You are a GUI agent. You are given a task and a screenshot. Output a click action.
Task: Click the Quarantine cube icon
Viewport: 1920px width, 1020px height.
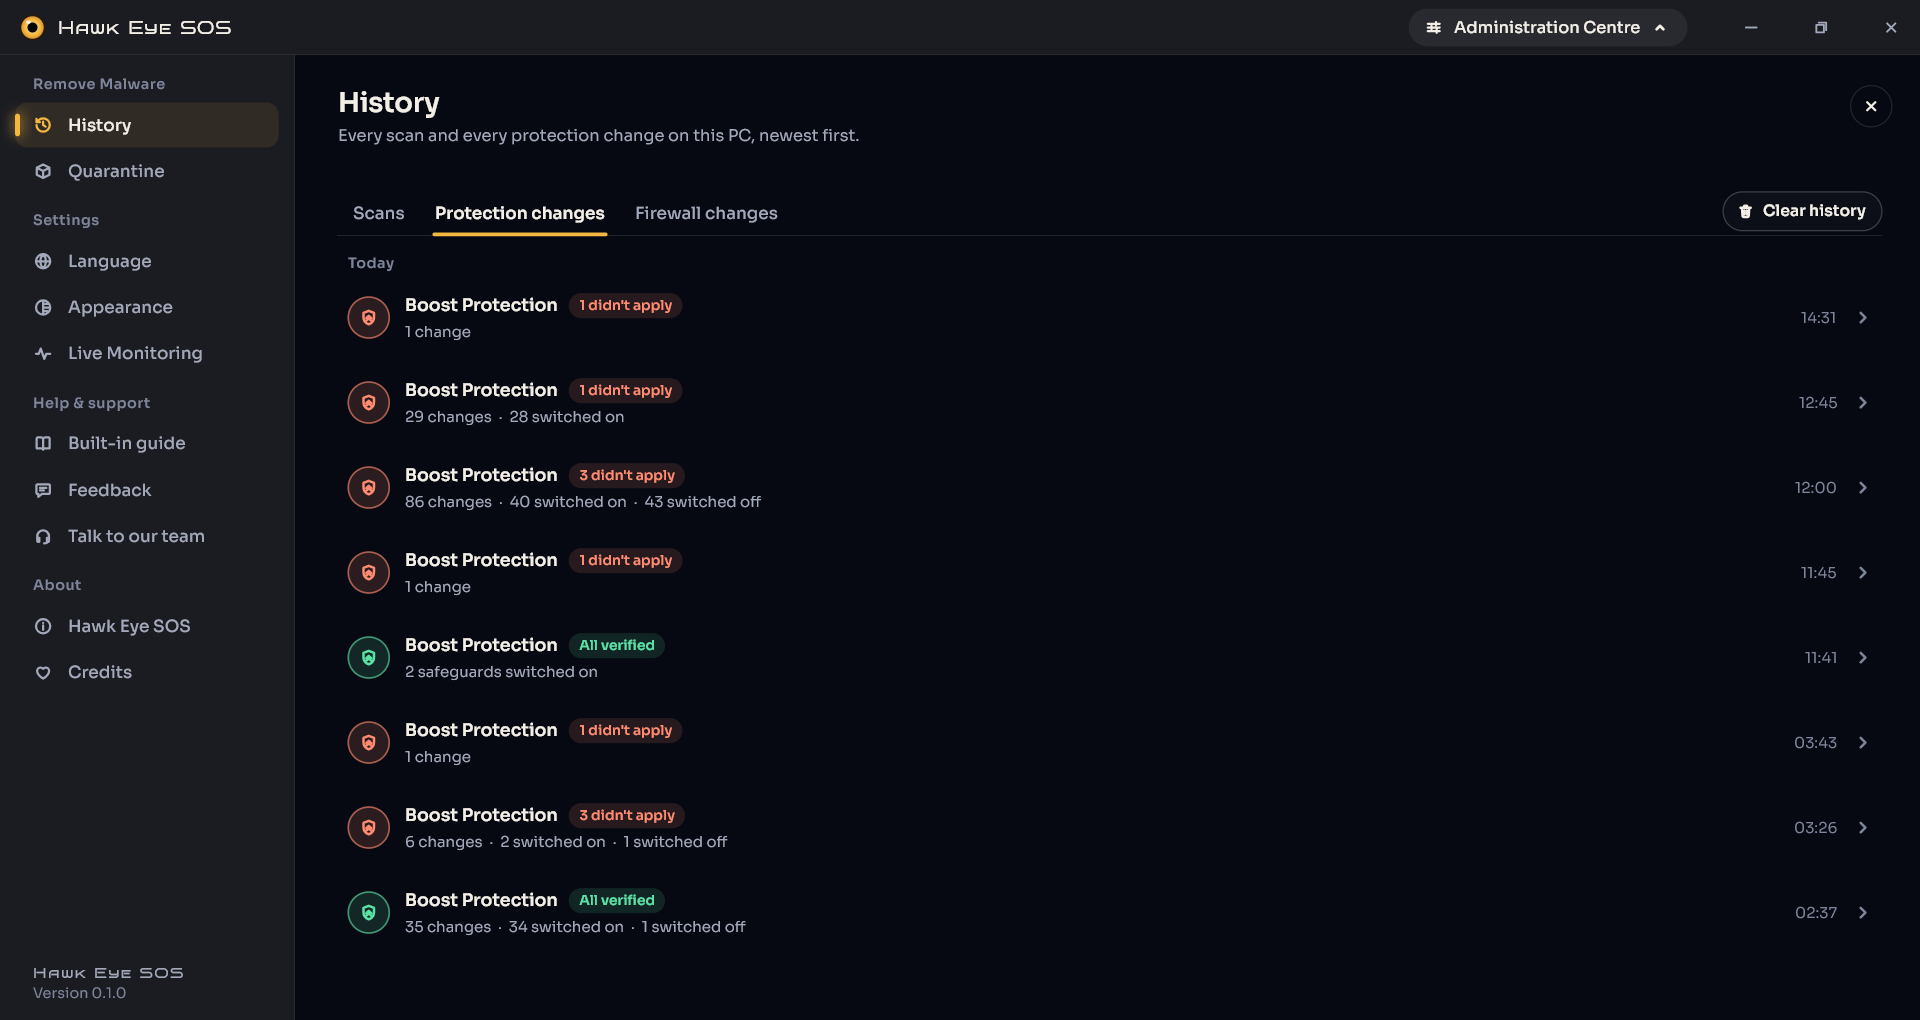(x=43, y=171)
